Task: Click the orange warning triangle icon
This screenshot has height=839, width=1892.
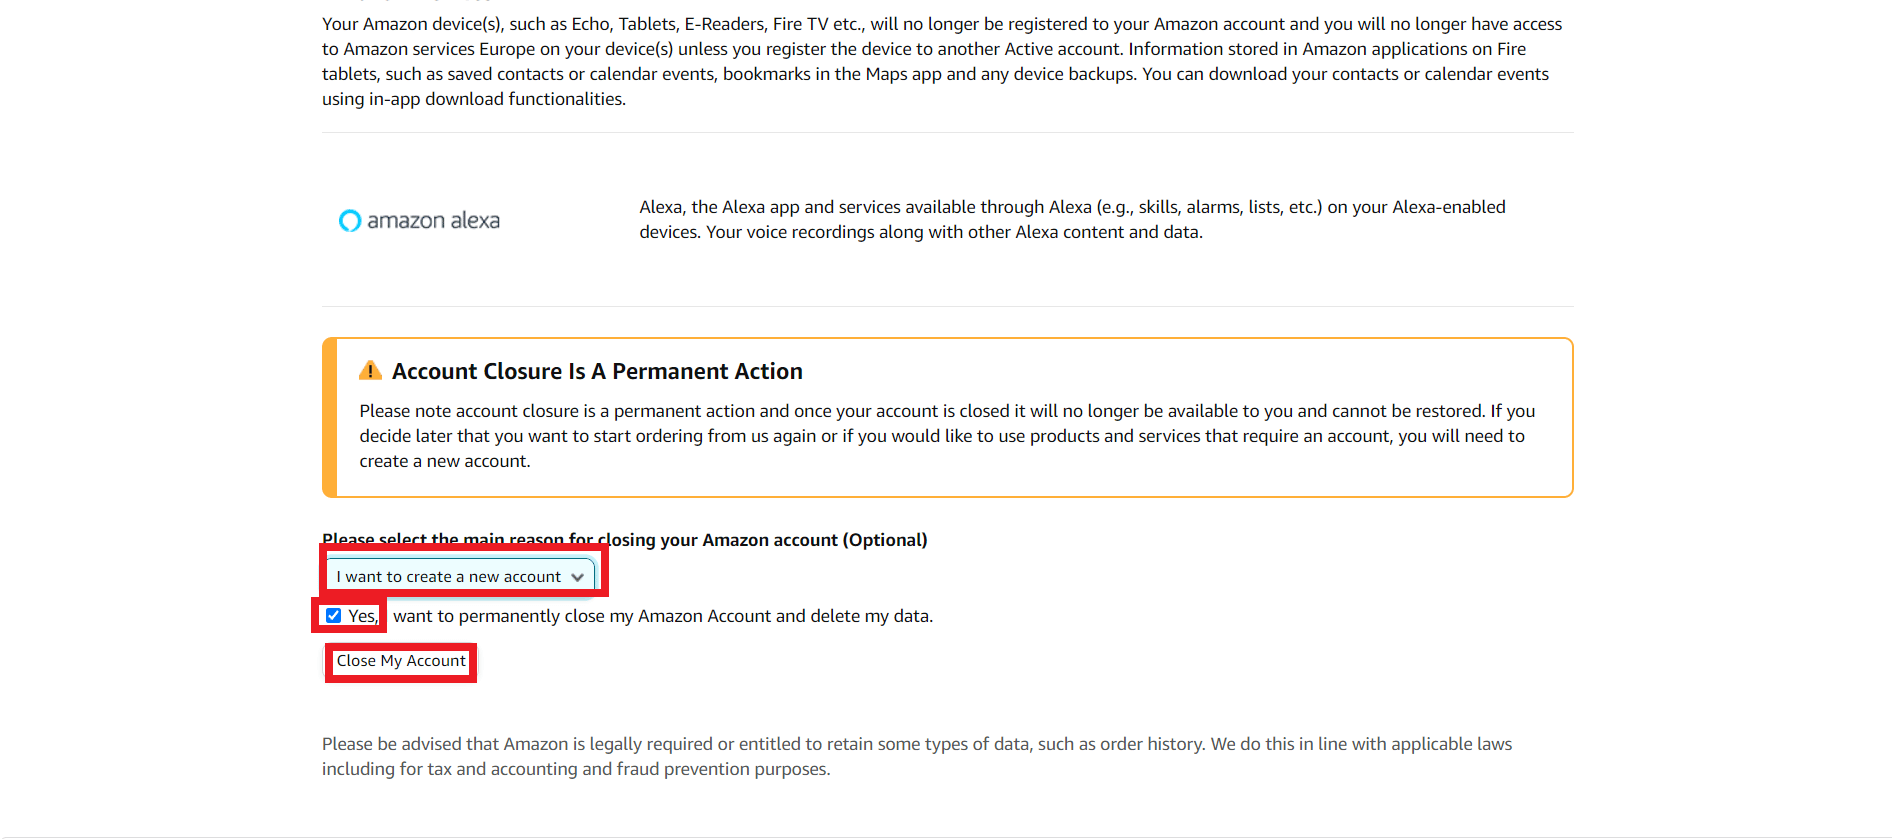Action: tap(370, 371)
